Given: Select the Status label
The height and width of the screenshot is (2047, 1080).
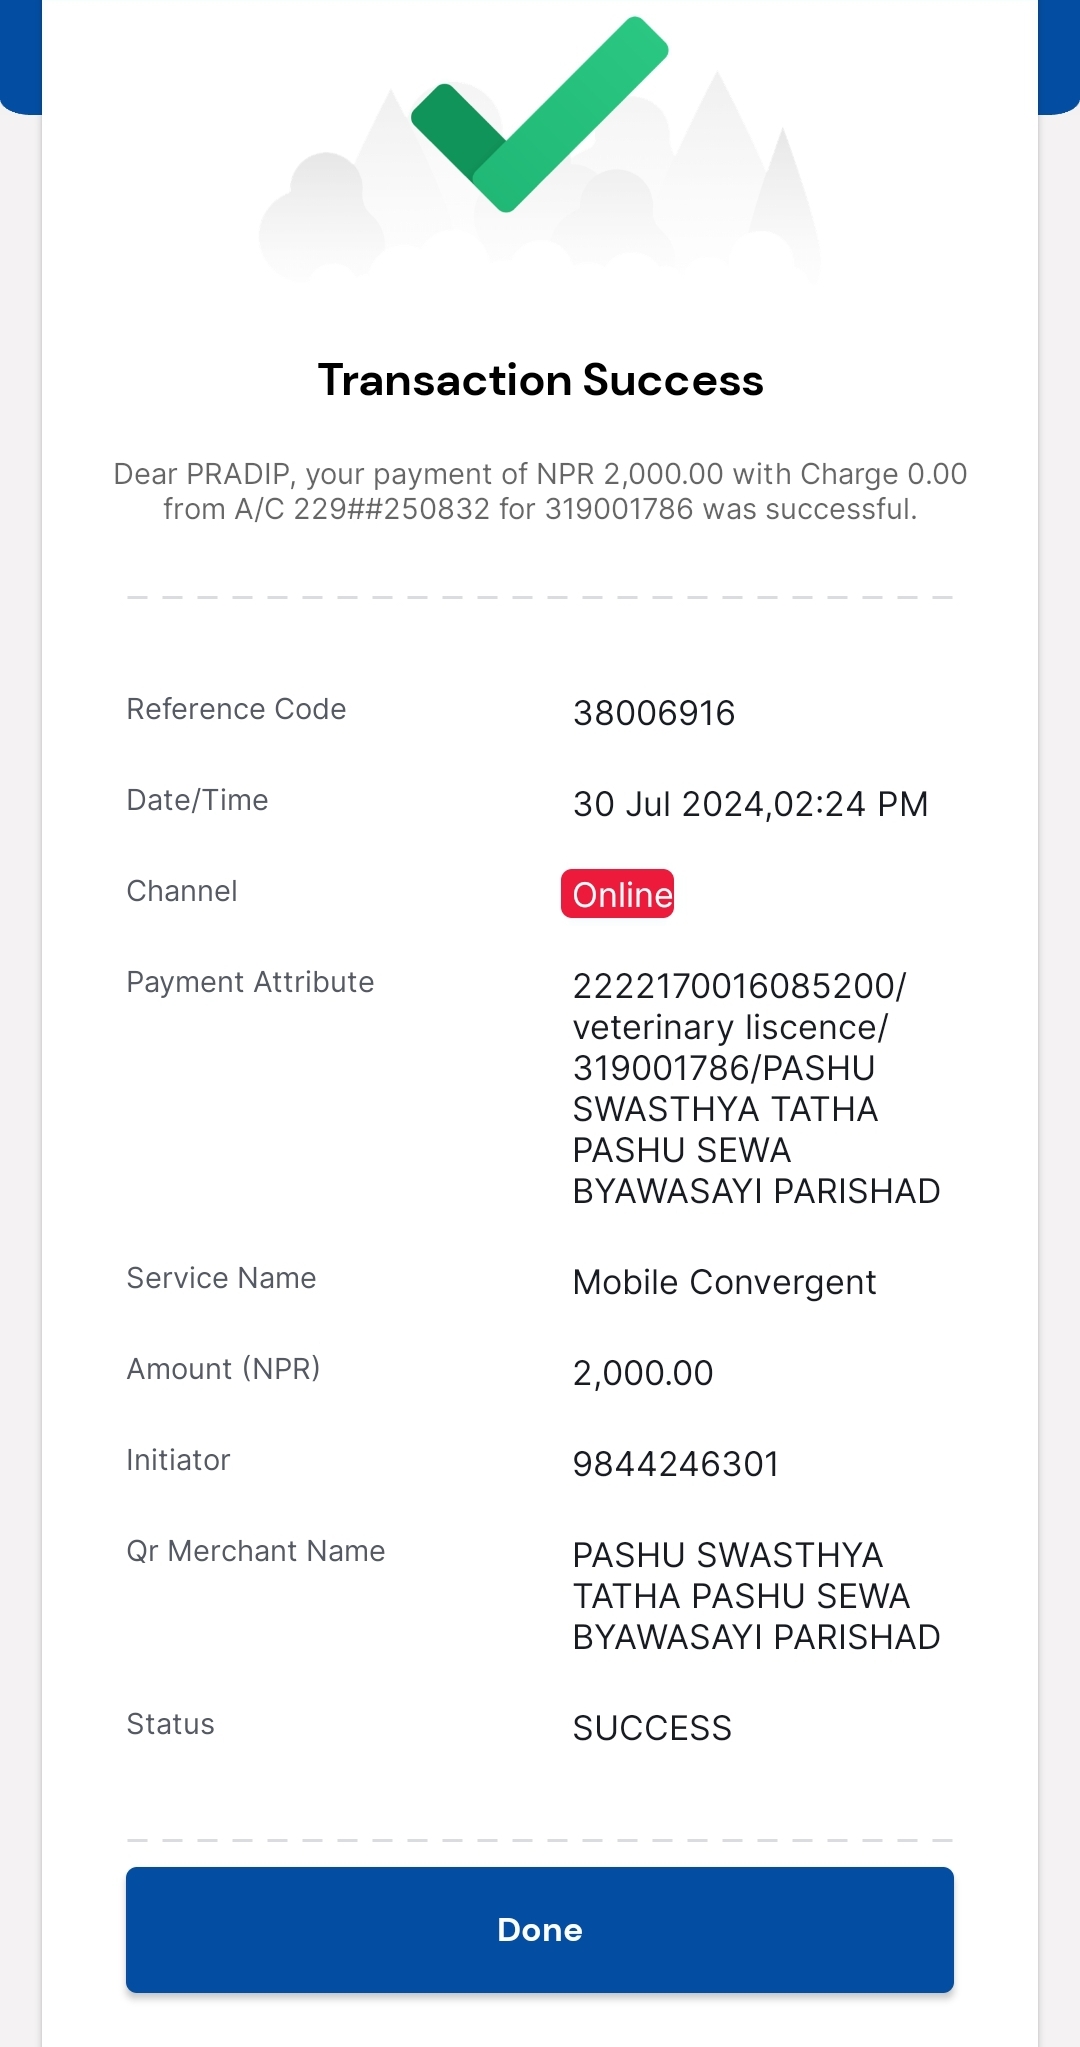Looking at the screenshot, I should tap(170, 1724).
